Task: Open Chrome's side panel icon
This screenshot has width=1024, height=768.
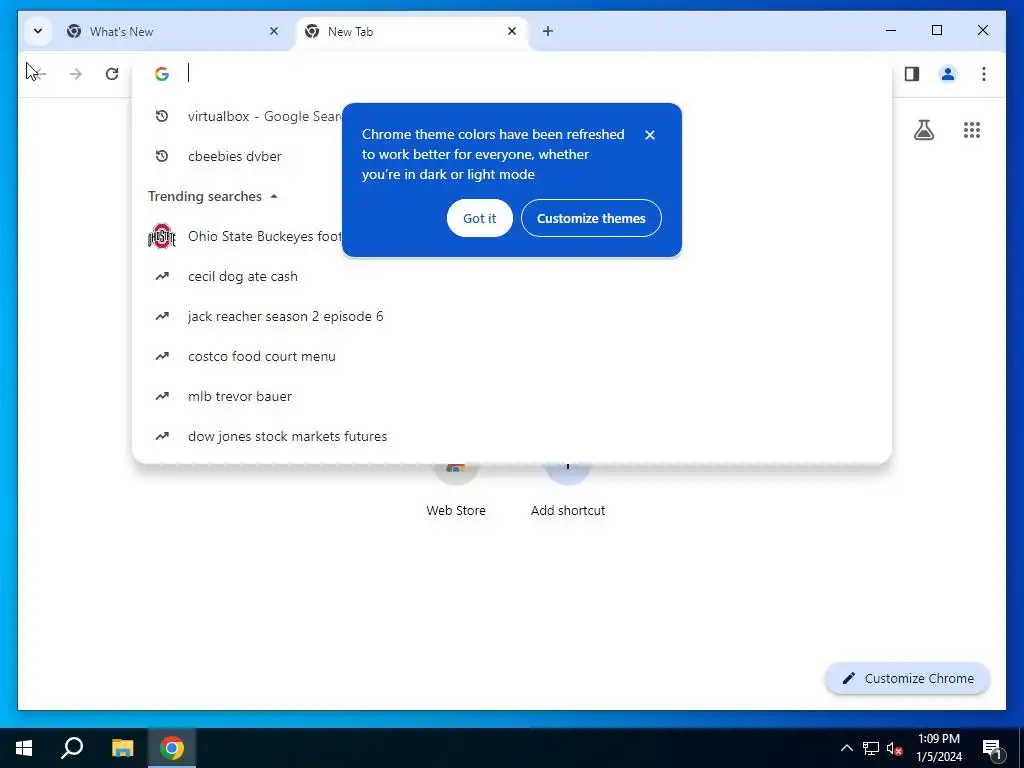Action: (912, 74)
